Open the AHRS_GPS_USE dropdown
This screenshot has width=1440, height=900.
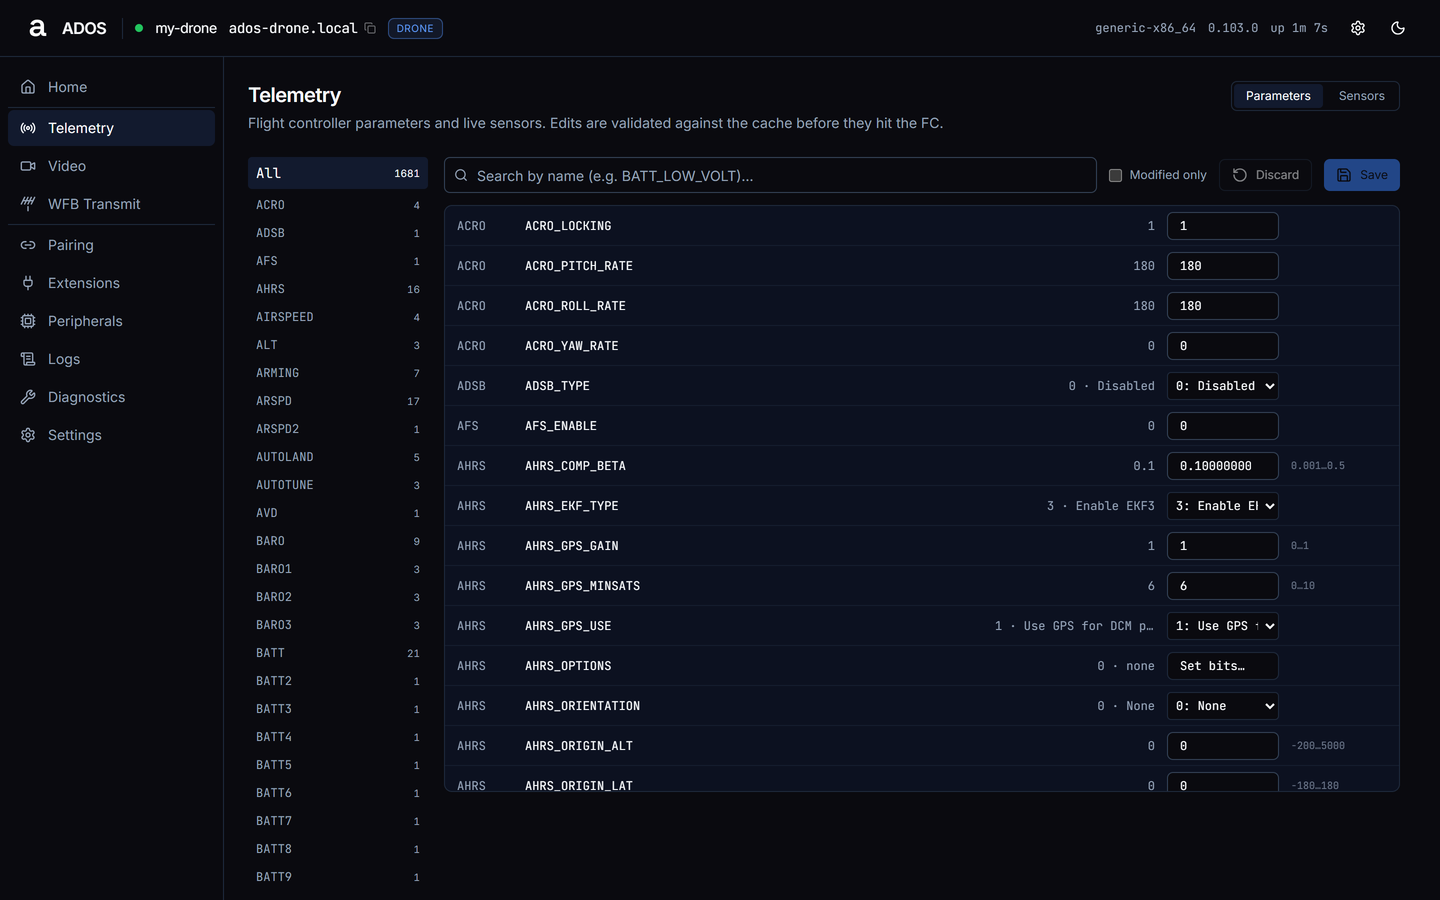click(1223, 626)
